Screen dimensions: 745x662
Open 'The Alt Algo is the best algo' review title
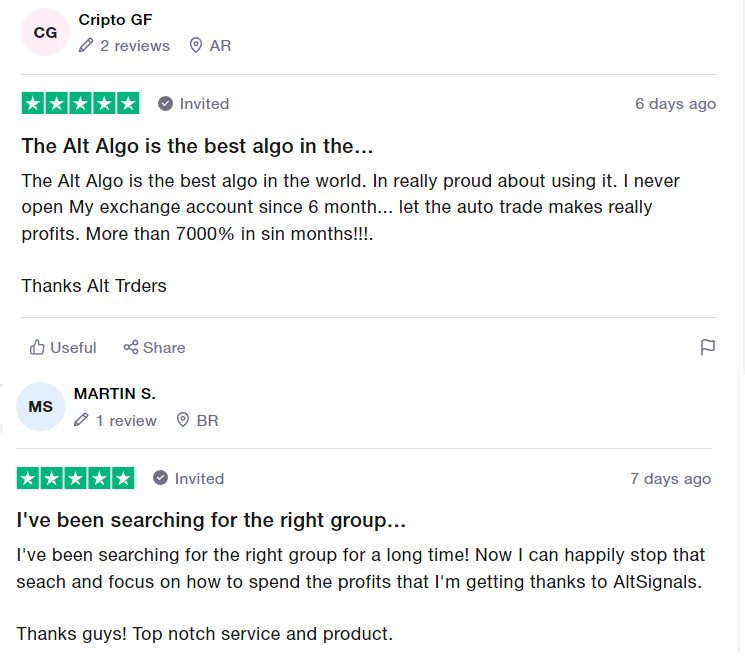(x=197, y=146)
